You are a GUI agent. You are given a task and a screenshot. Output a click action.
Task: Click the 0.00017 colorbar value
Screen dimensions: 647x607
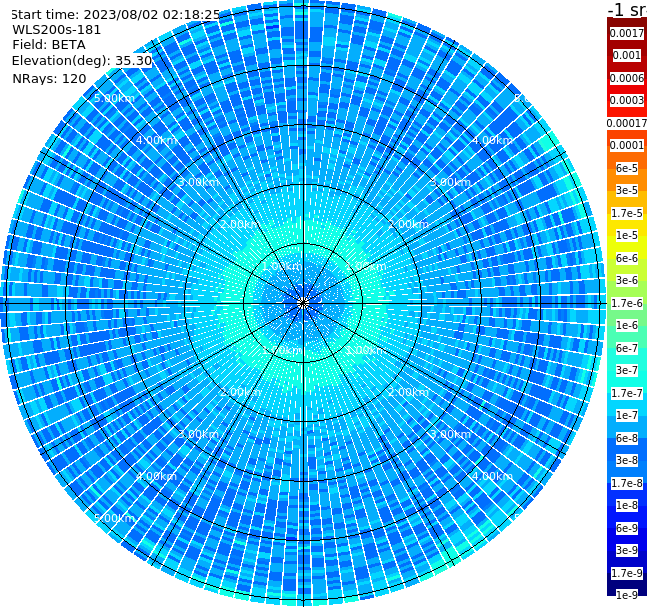627,123
